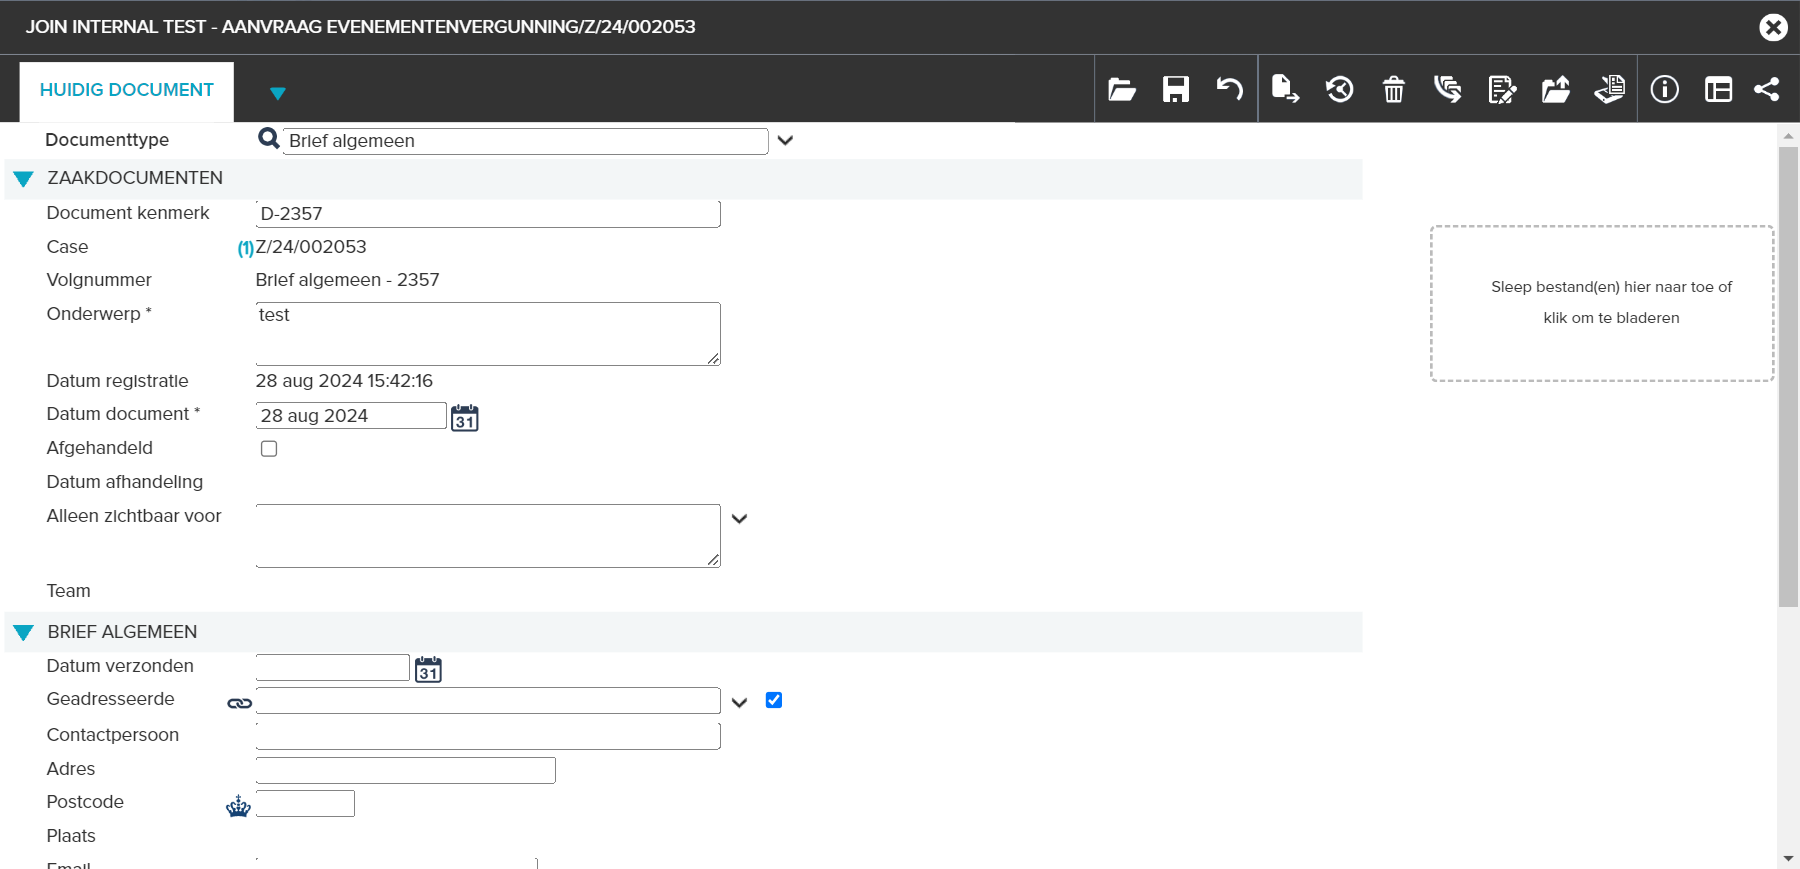This screenshot has height=869, width=1800.
Task: Click drop zone to browse for files
Action: (x=1602, y=303)
